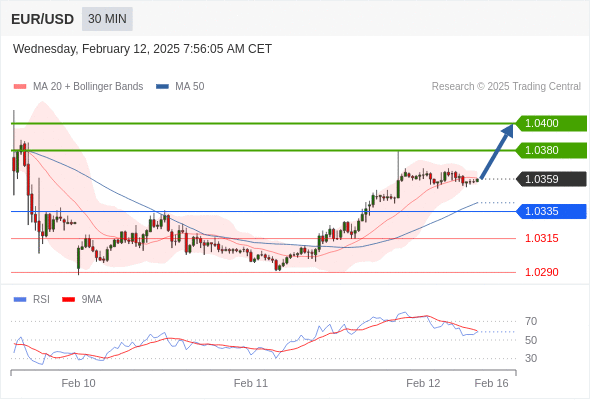This screenshot has width=590, height=400.
Task: Click the Feb 10 date axis label
Action: click(78, 383)
